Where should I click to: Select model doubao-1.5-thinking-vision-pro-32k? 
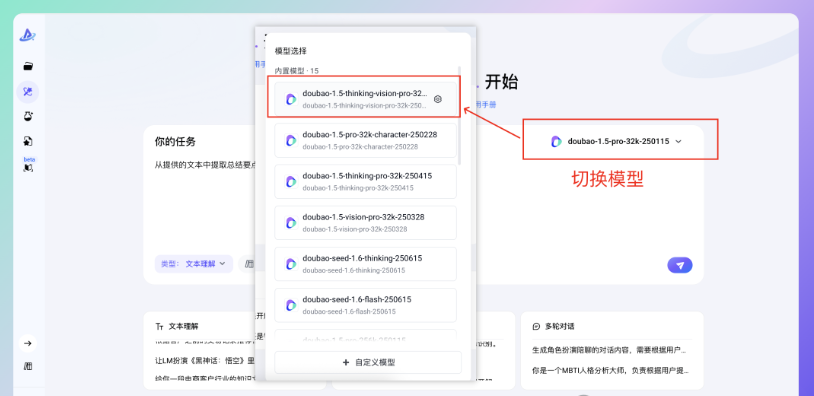(x=365, y=99)
